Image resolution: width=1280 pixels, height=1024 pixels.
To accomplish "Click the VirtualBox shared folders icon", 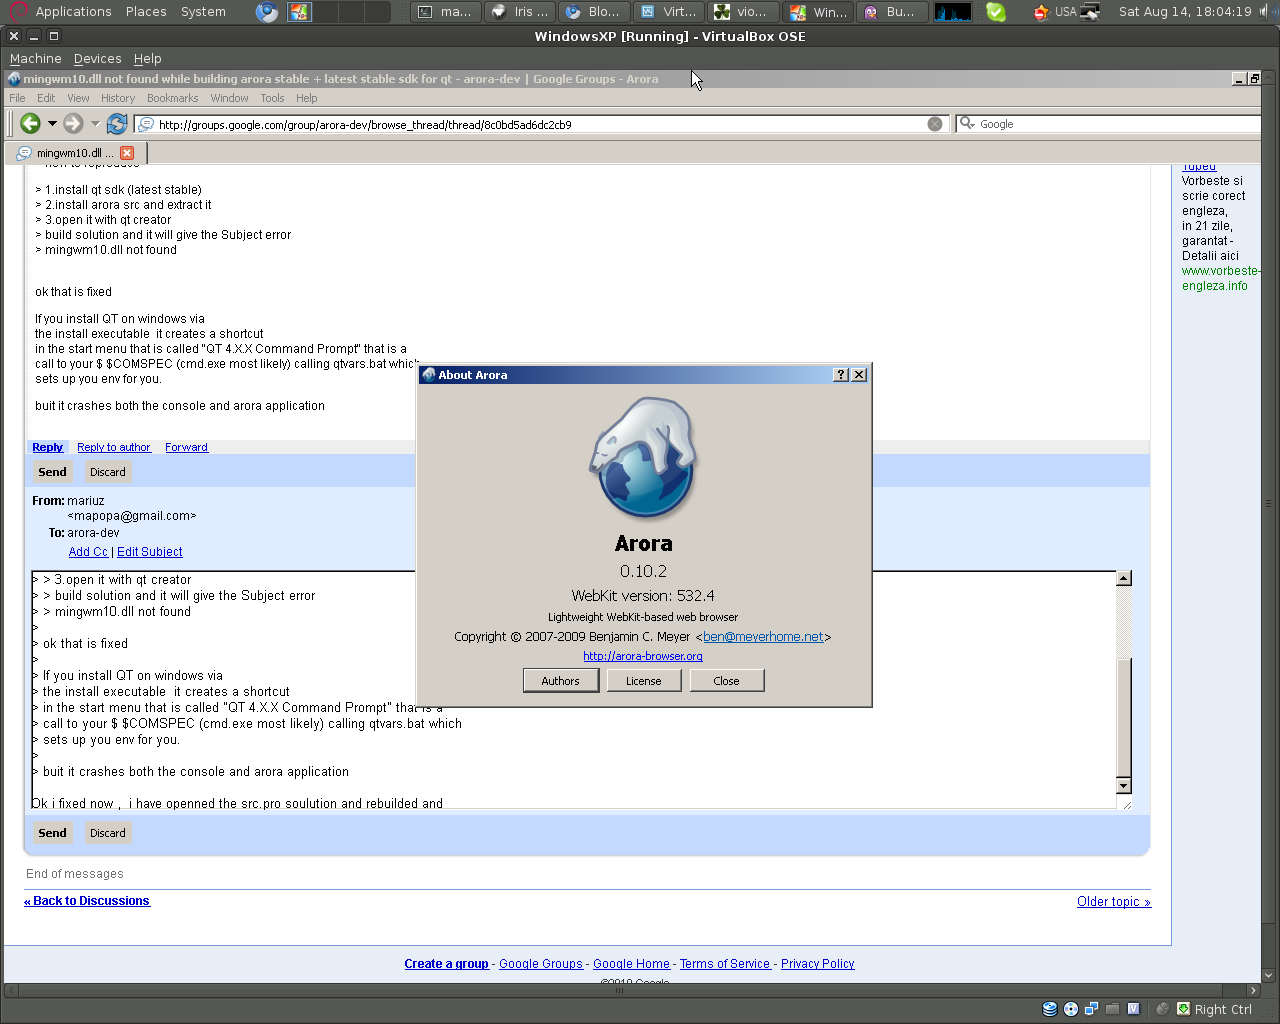I will [x=1112, y=1009].
